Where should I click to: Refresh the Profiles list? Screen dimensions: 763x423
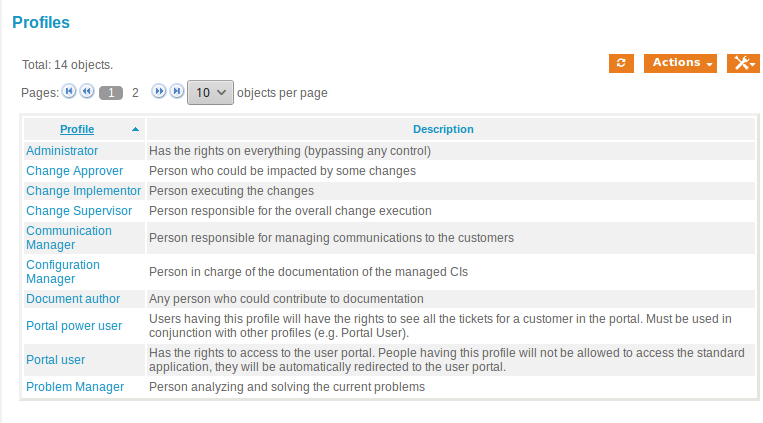[621, 63]
